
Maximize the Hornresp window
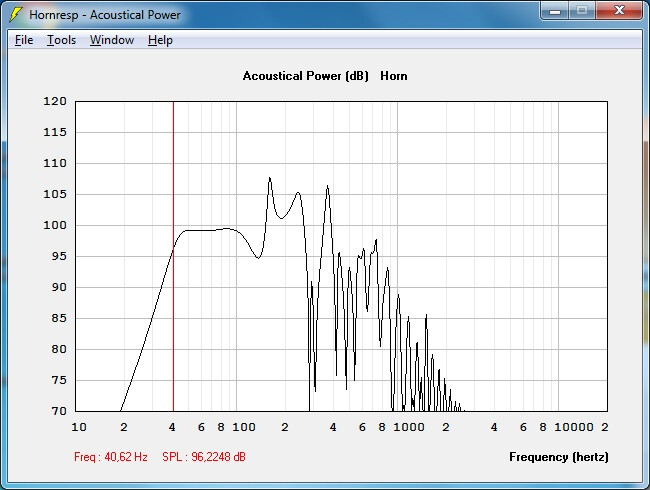[582, 11]
